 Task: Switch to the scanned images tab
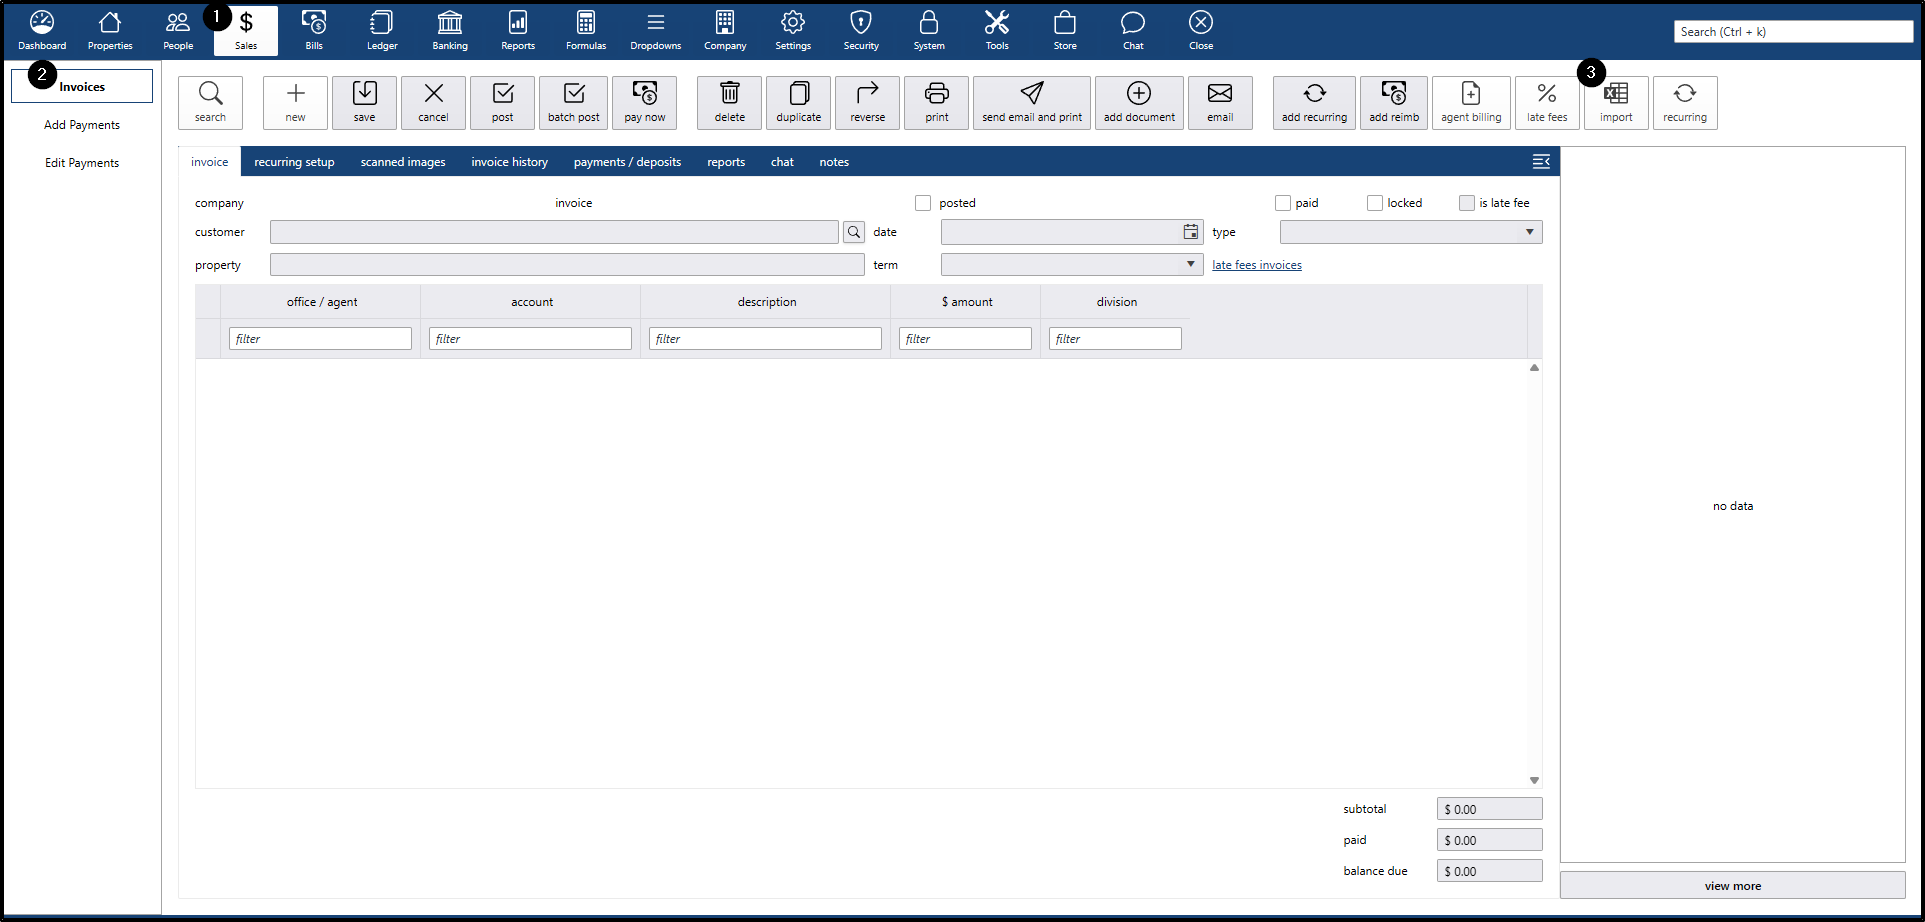tap(403, 162)
